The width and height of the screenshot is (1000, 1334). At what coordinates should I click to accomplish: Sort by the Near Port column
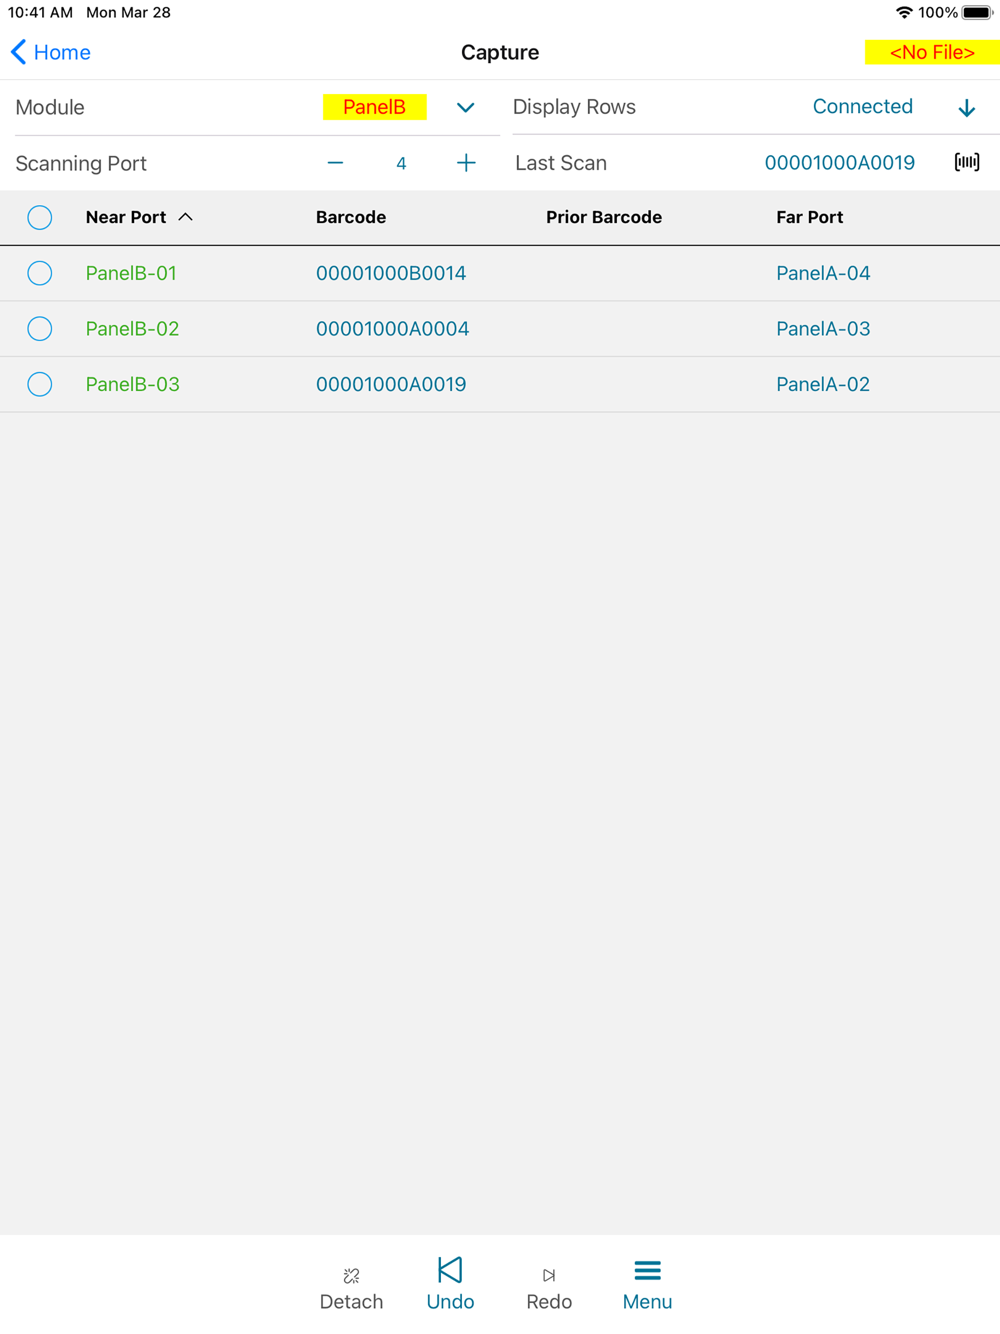click(139, 217)
